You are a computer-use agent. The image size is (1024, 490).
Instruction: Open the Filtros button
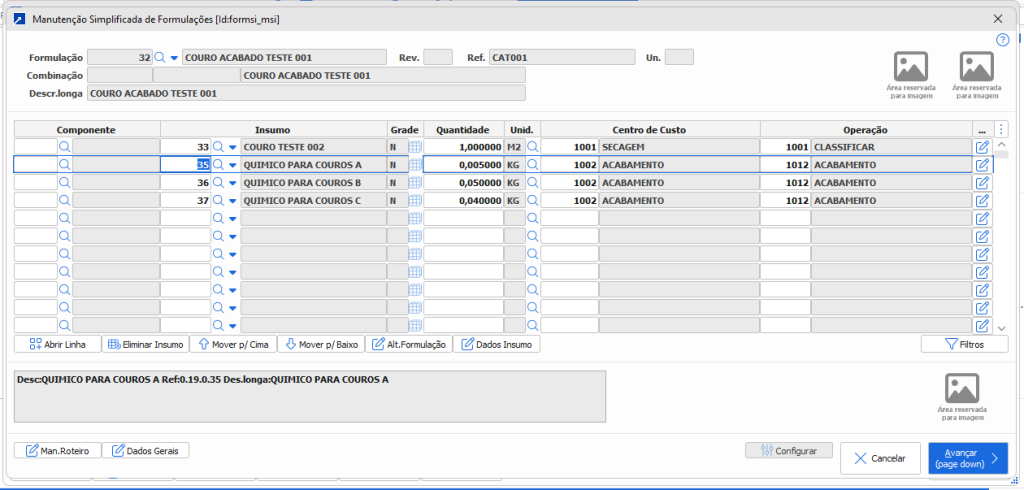pos(964,344)
